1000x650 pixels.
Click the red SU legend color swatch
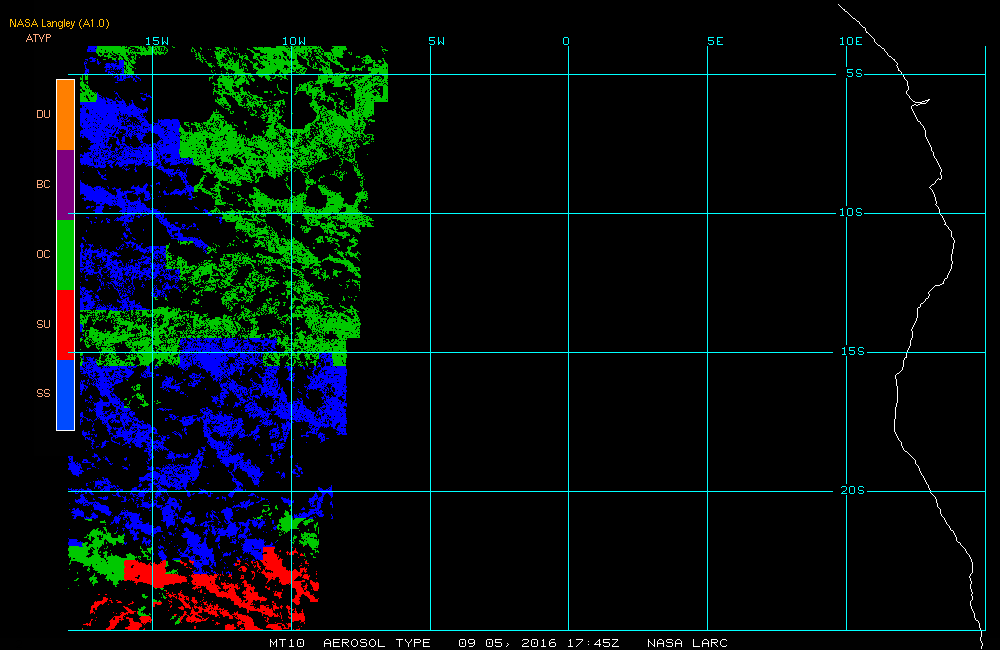[x=66, y=325]
